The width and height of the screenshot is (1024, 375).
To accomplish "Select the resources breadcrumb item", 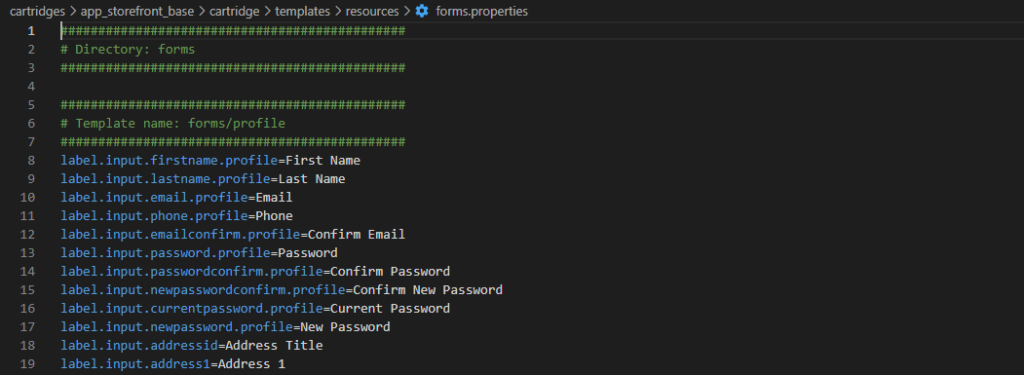I will 372,11.
